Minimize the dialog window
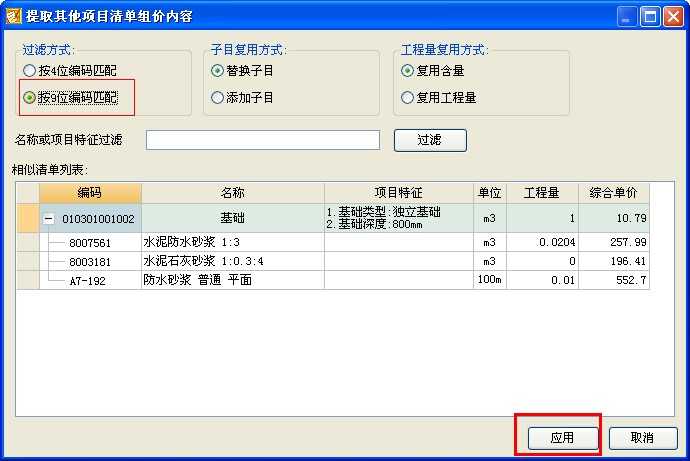The height and width of the screenshot is (461, 690). tap(627, 17)
